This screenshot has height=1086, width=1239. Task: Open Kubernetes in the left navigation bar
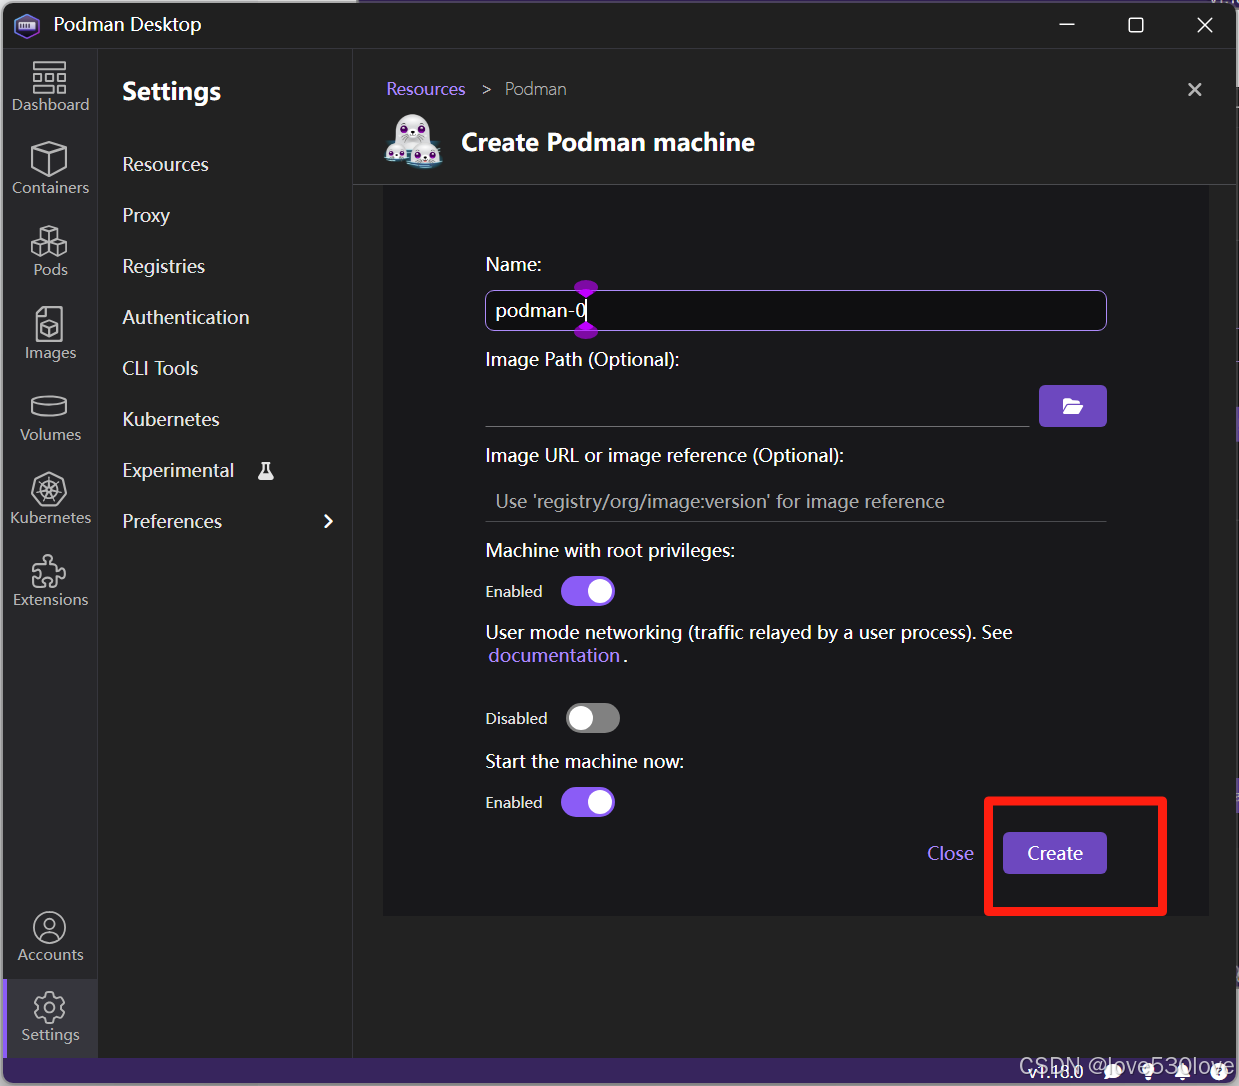point(50,499)
